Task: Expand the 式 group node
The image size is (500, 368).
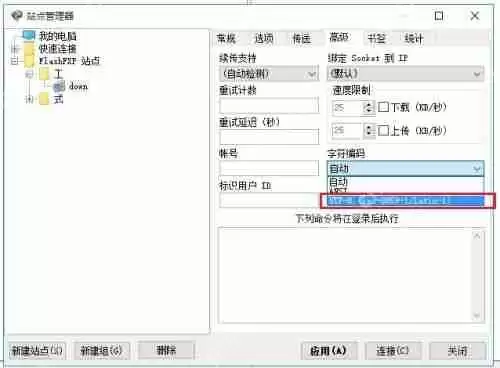Action: (x=29, y=99)
